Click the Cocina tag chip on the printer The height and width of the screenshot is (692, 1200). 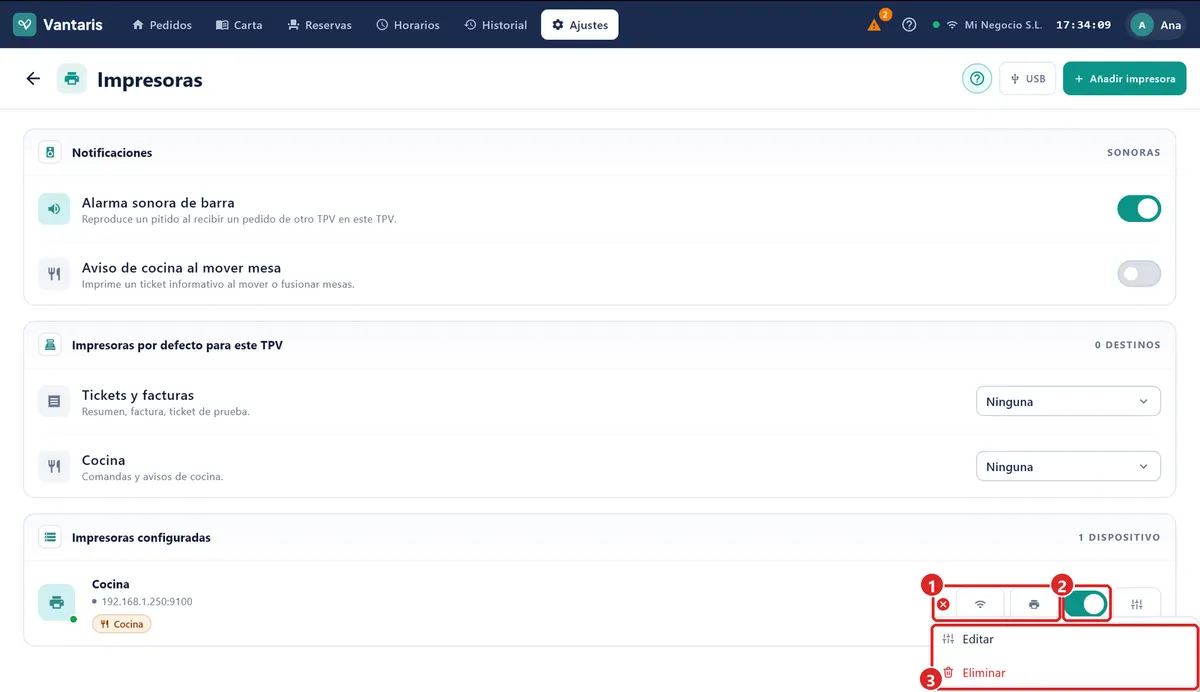122,624
